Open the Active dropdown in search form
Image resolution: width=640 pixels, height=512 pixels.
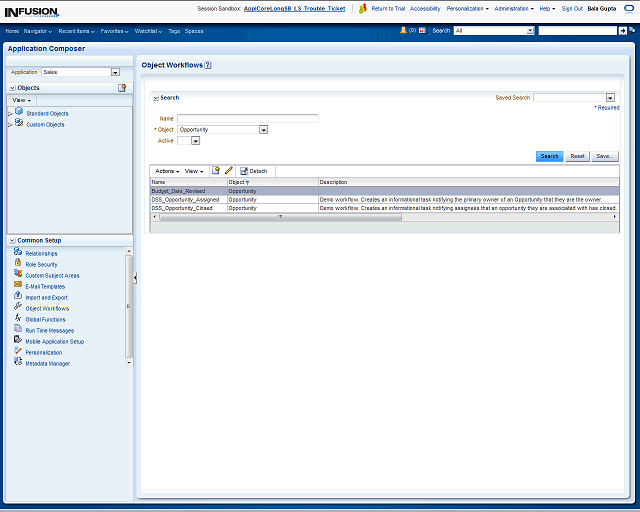tap(195, 141)
